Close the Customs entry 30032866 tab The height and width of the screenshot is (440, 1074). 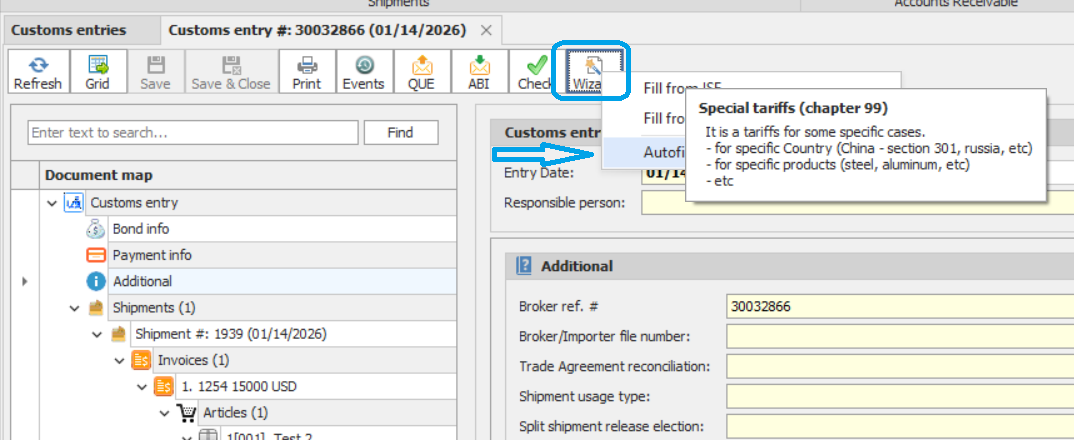pos(486,30)
